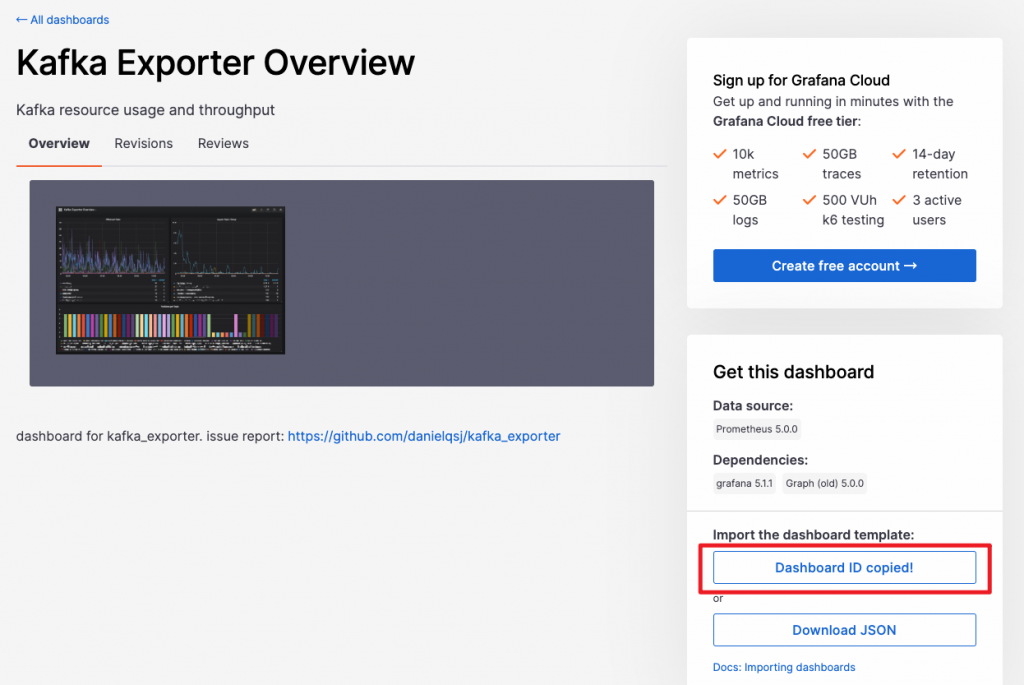Click the Prometheus 5.0.0 data source tag

(x=756, y=429)
